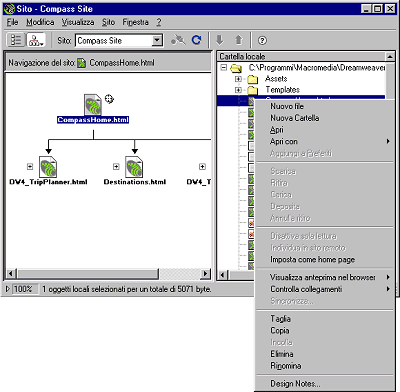This screenshot has width=400, height=392.
Task: Open the Help question-mark icon
Action: [262, 41]
